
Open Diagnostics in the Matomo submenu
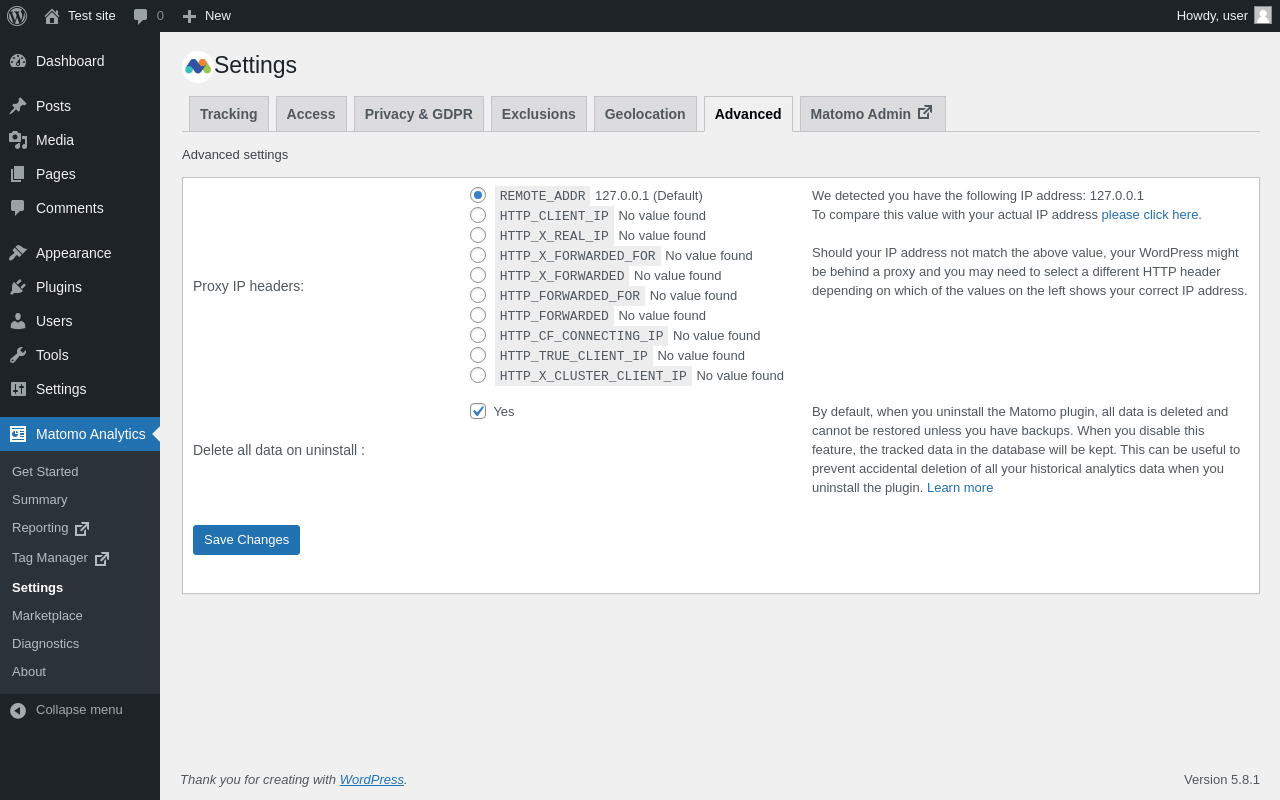45,644
